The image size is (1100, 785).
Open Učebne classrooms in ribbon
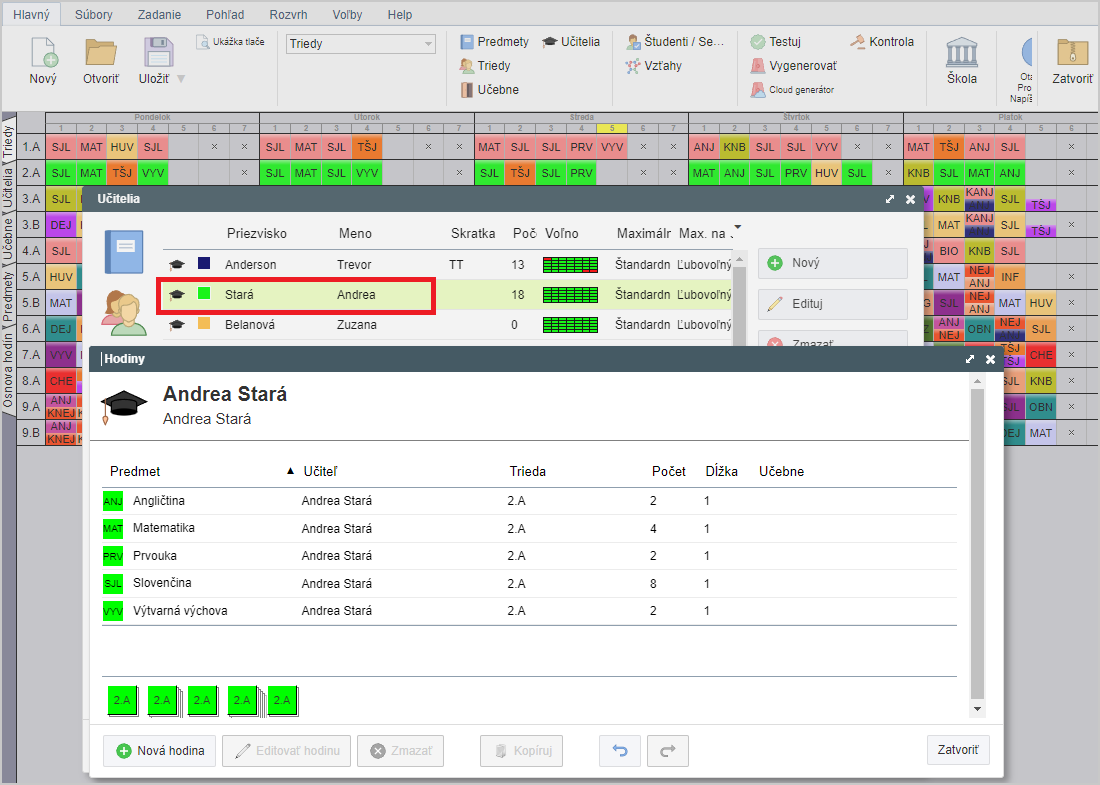tap(490, 90)
